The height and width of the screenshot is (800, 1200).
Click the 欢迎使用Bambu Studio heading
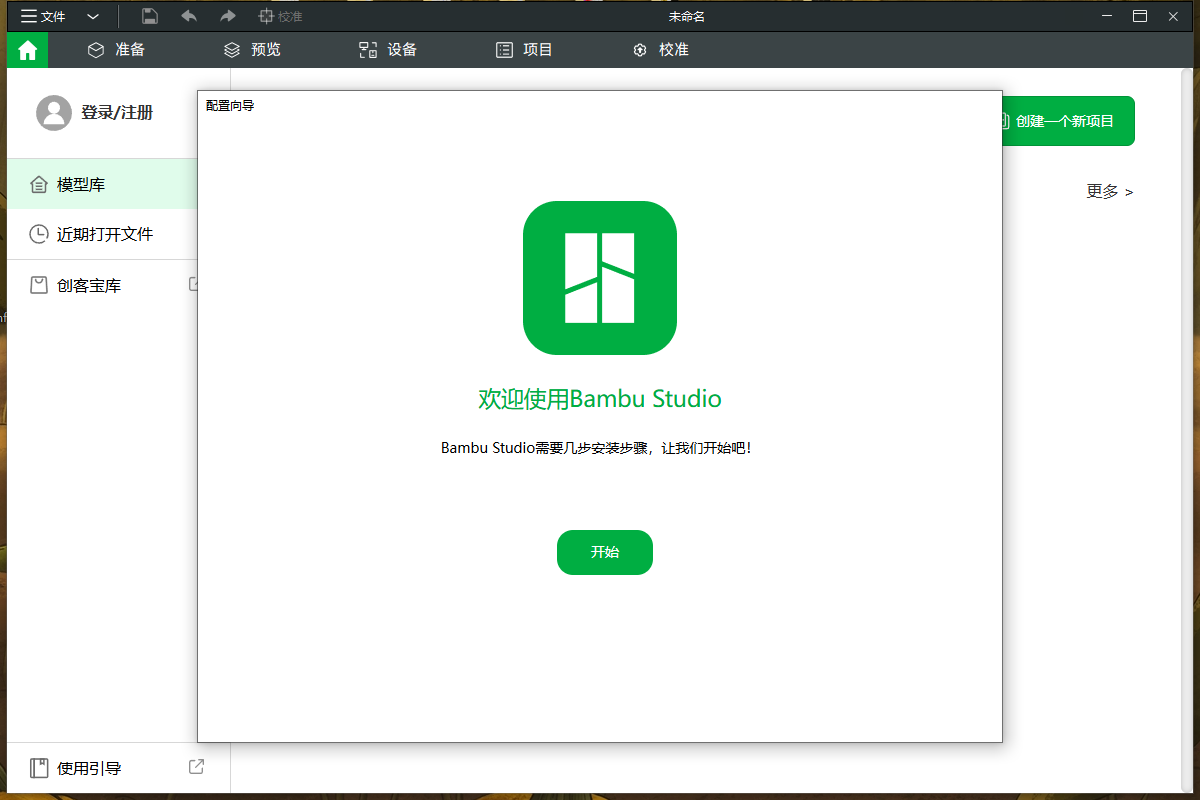[x=600, y=399]
